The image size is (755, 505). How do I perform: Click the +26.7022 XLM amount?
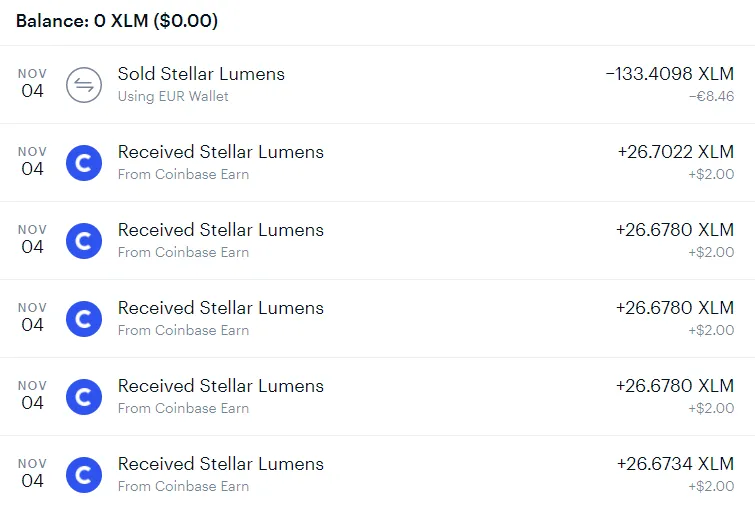676,152
